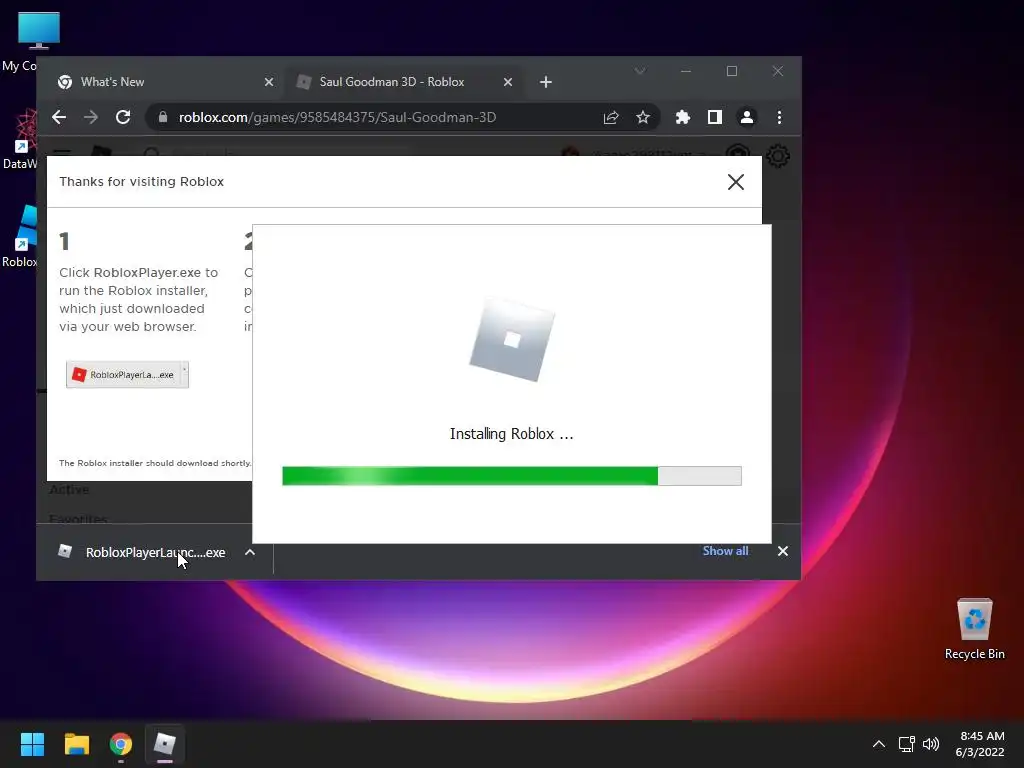Click RobloxPlayerLa...exe image in dialog

pyautogui.click(x=127, y=374)
